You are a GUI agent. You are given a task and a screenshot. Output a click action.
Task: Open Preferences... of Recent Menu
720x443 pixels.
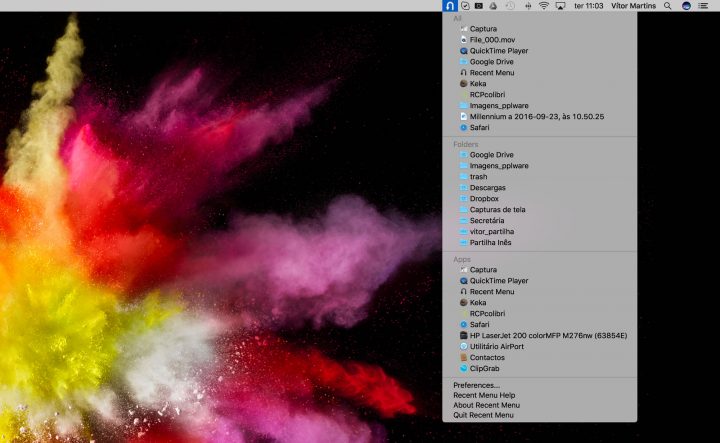(x=476, y=386)
